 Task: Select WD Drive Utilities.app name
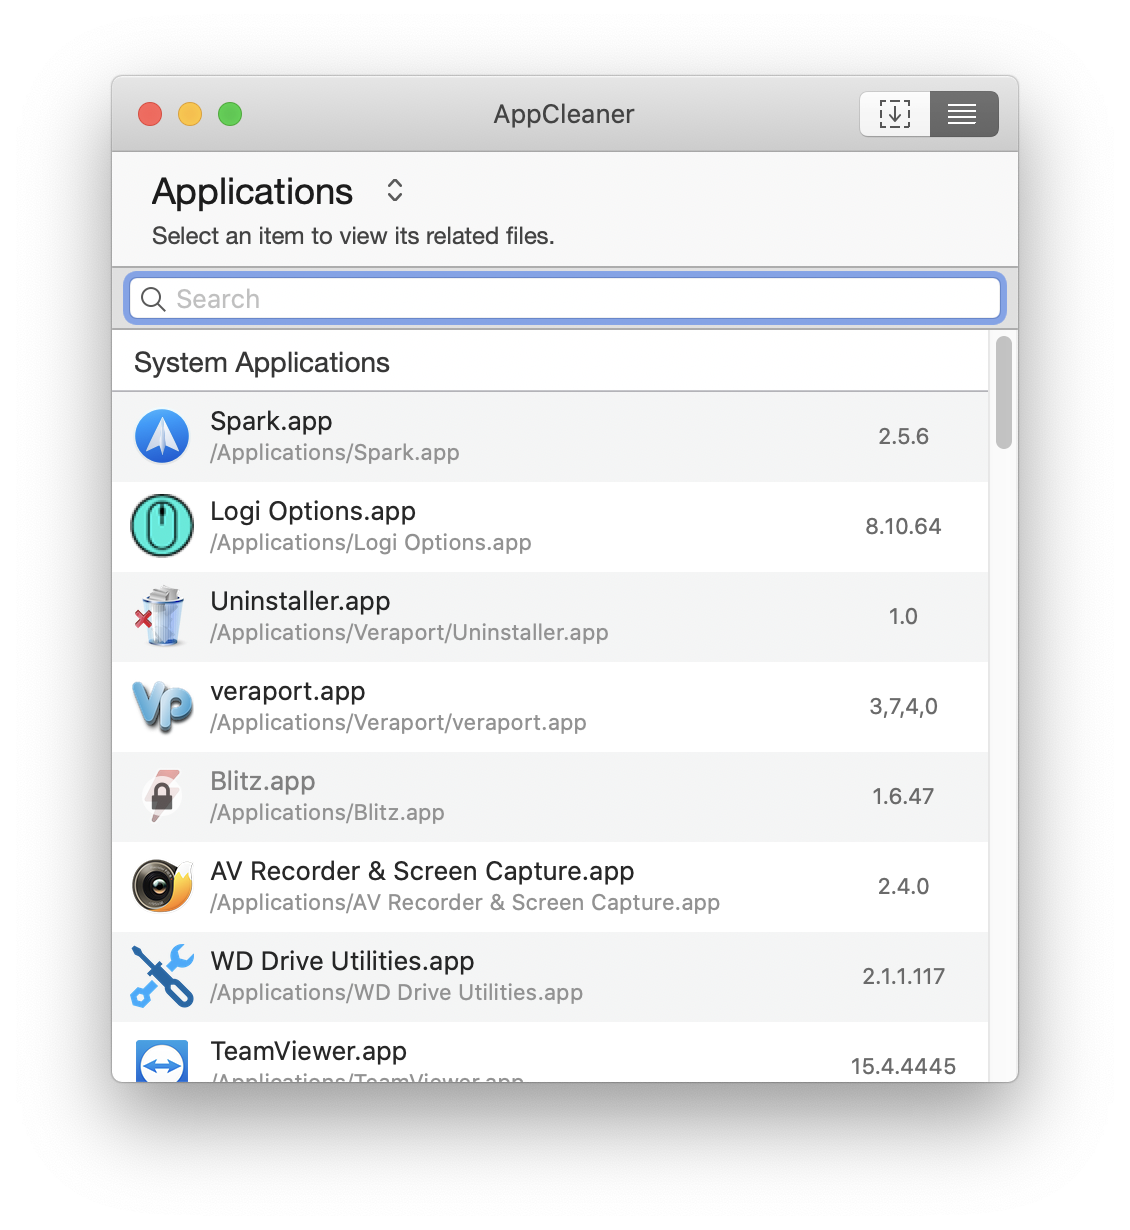(342, 961)
